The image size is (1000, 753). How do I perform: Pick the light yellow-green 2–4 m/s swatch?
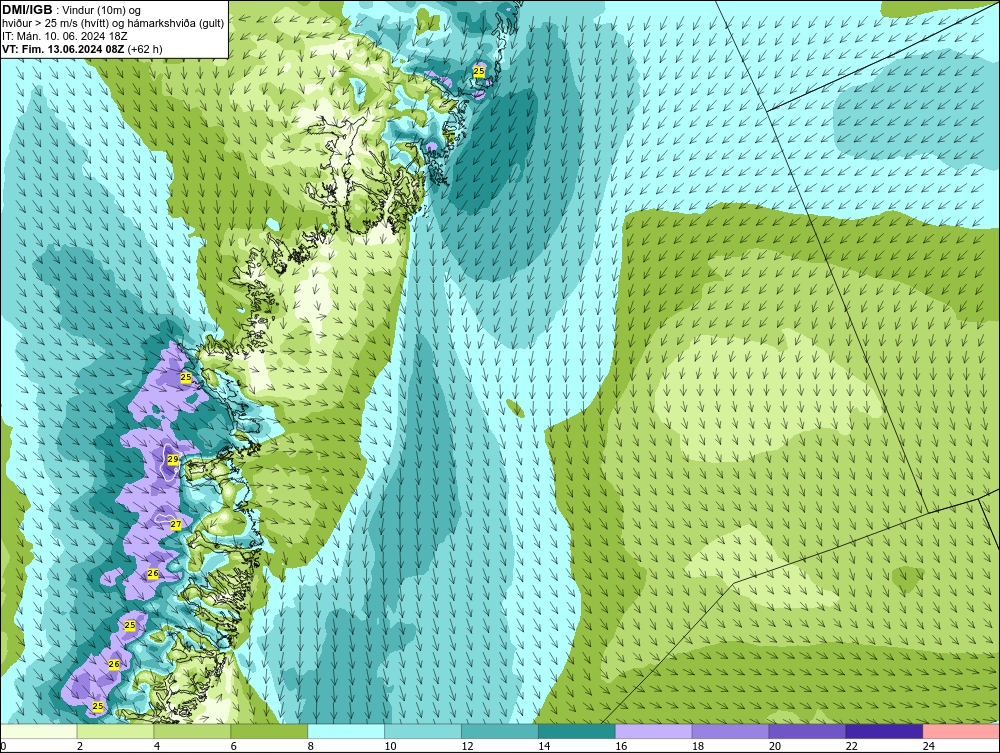point(115,731)
